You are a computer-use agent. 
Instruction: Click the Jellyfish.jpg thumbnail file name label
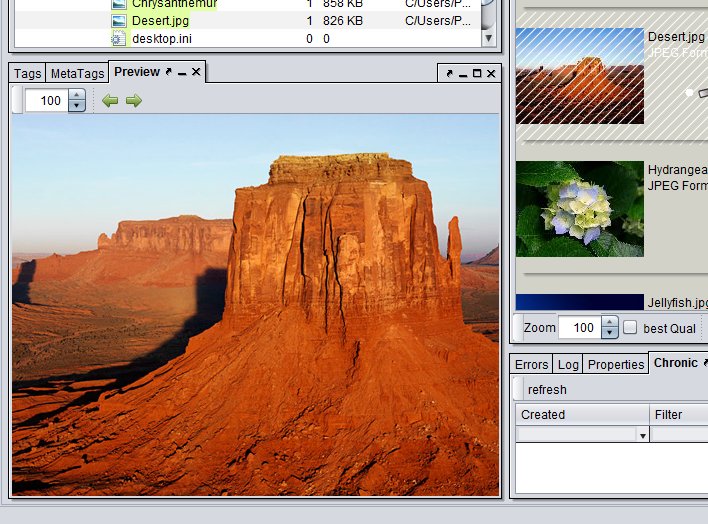click(x=678, y=302)
